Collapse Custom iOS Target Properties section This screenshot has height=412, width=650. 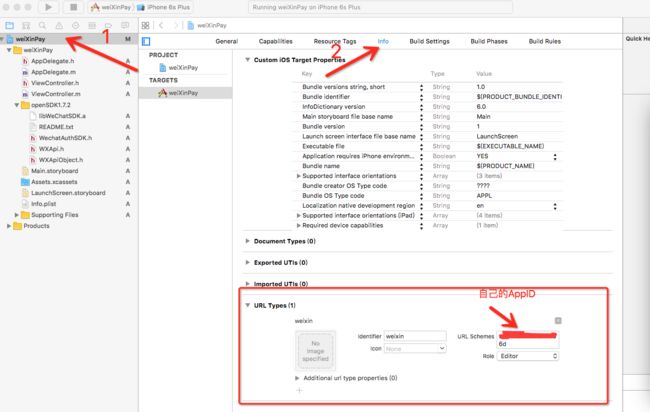(247, 60)
